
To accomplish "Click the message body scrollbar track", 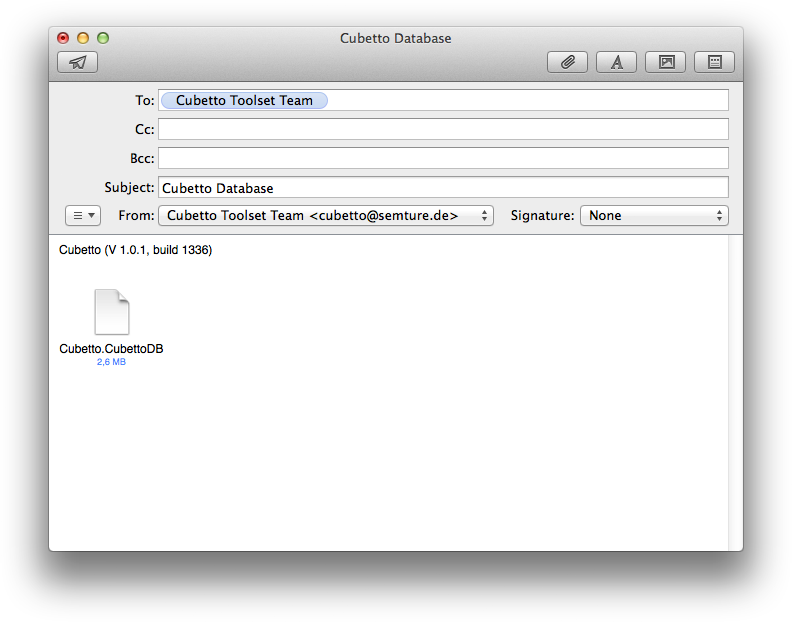I will point(735,393).
